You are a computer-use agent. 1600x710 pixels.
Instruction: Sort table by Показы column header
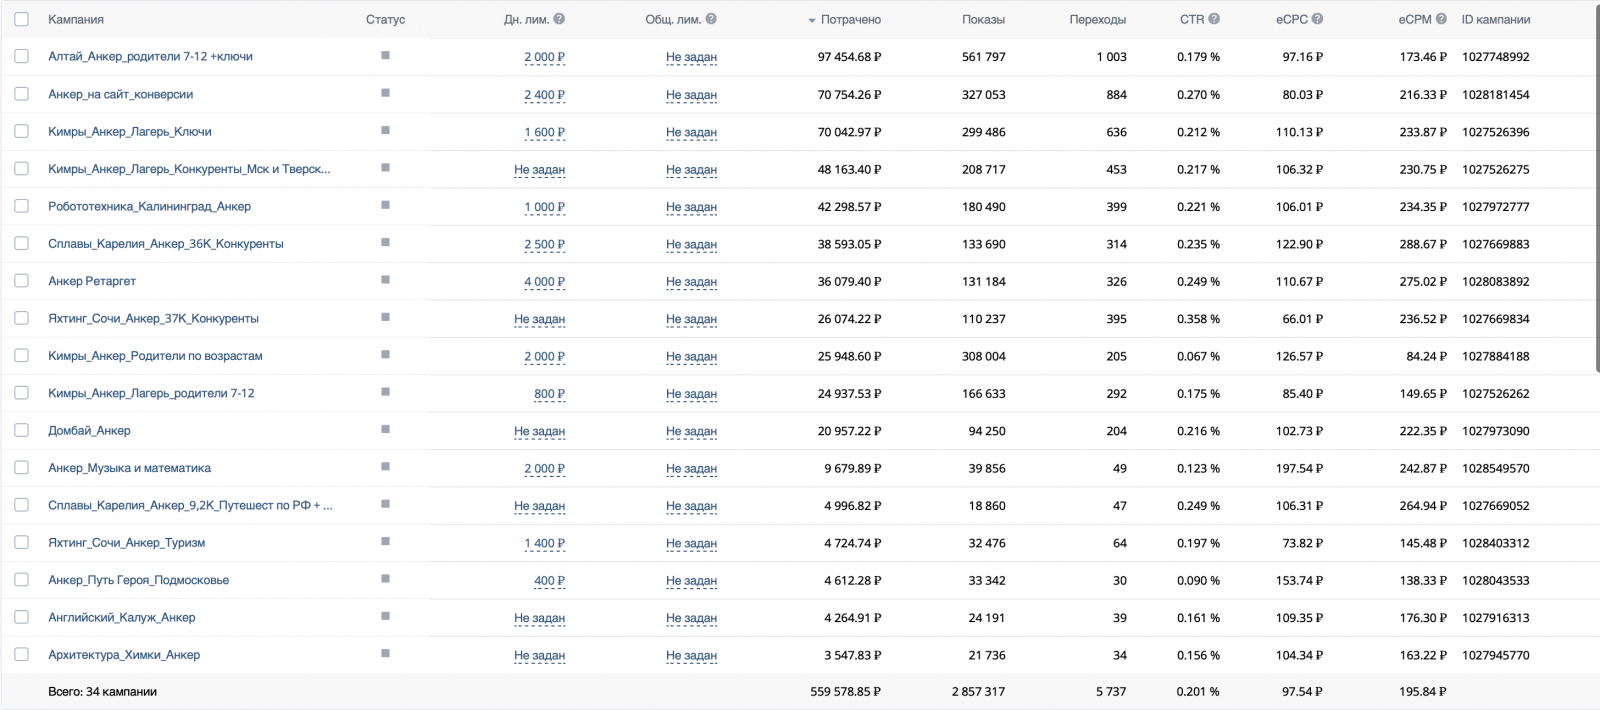(x=983, y=20)
